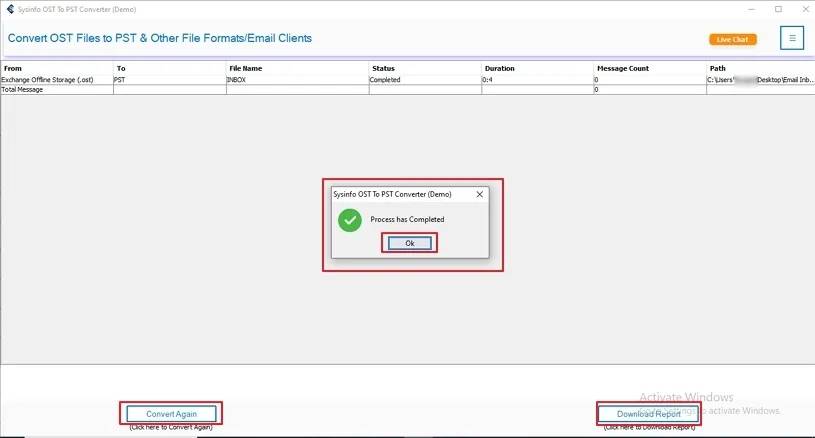Viewport: 815px width, 438px height.
Task: Select the Path column header
Action: pos(760,68)
